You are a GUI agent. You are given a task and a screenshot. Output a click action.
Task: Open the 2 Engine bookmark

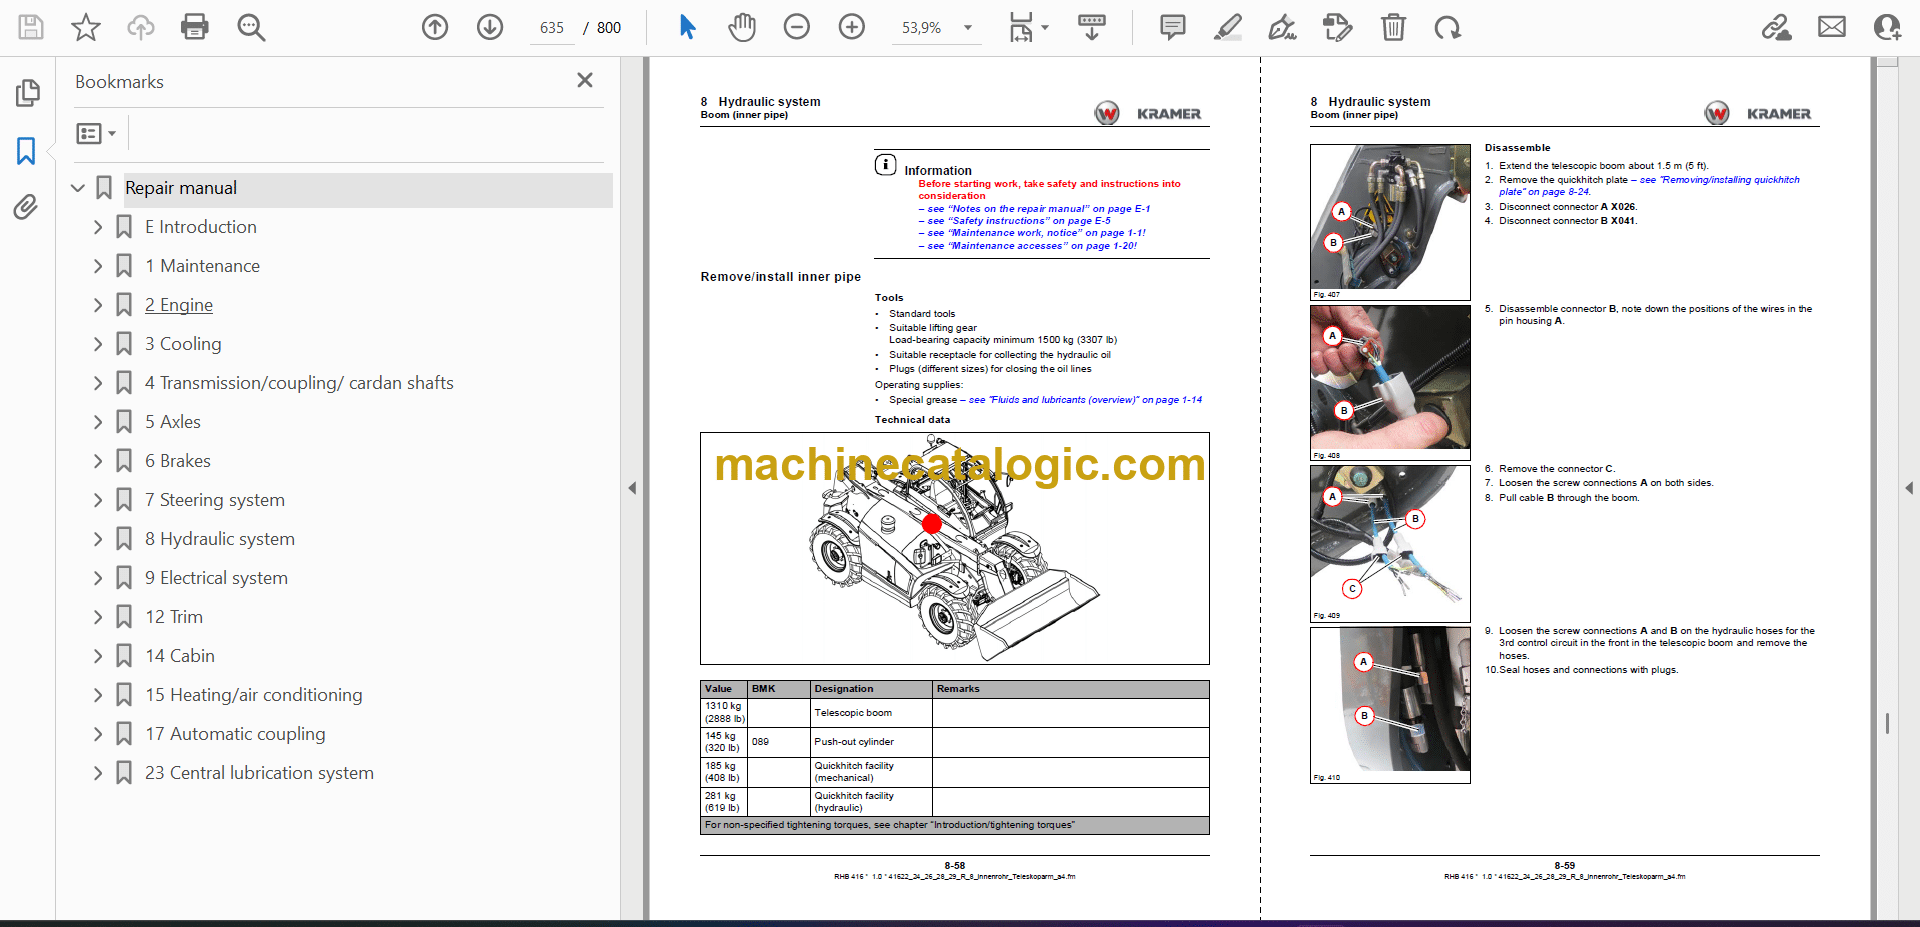[x=179, y=305]
